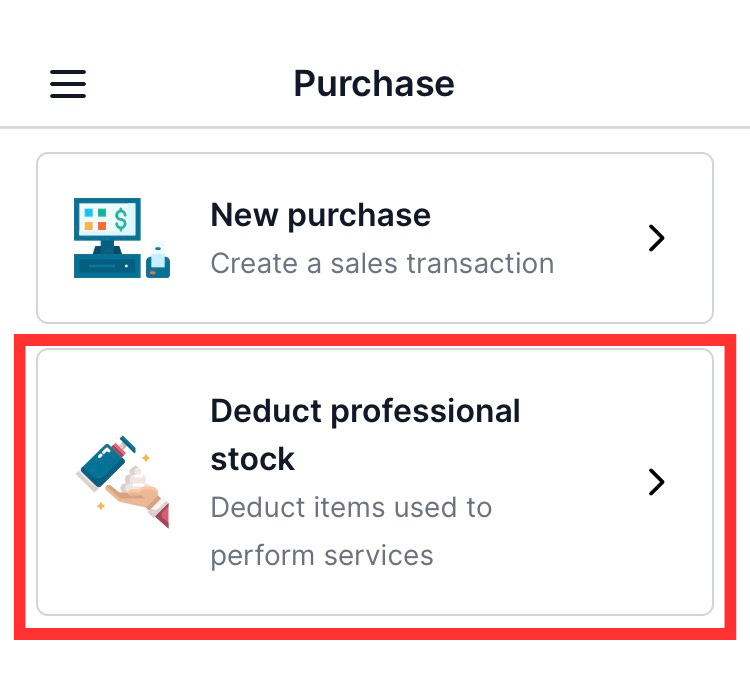
Task: Click the New purchase heading
Action: pos(320,215)
